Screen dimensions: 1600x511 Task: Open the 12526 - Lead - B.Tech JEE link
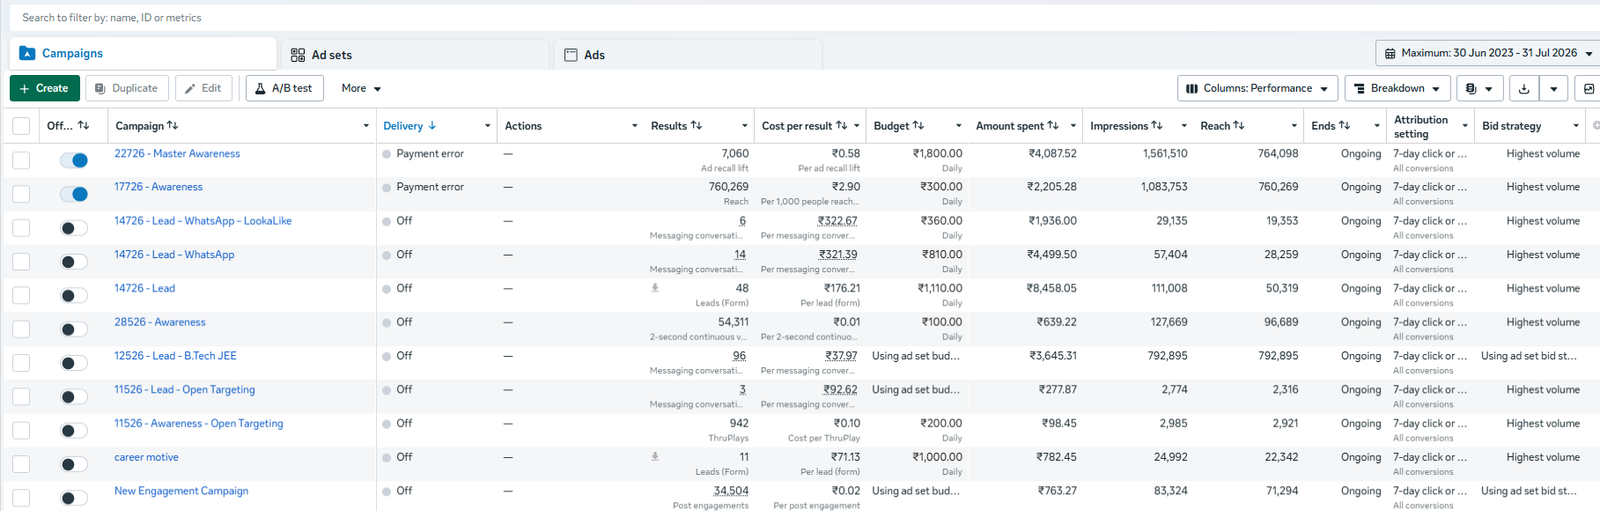point(175,356)
